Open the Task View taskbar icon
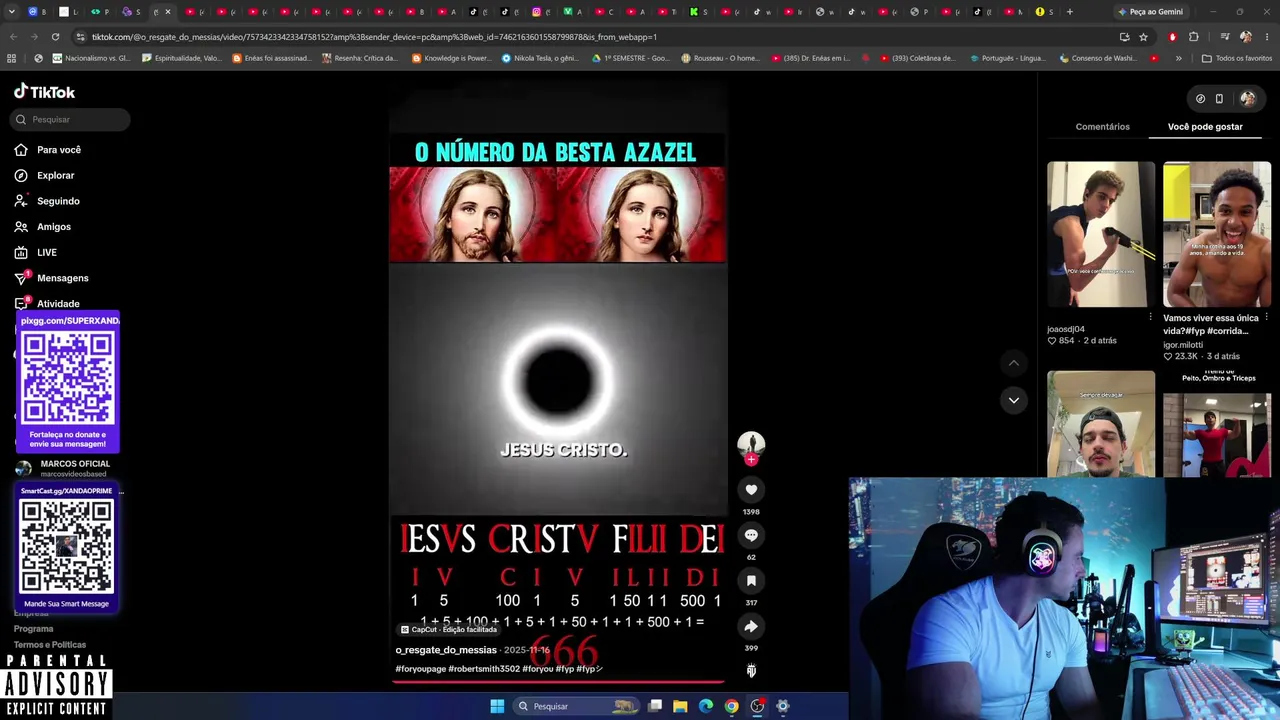 pyautogui.click(x=655, y=706)
